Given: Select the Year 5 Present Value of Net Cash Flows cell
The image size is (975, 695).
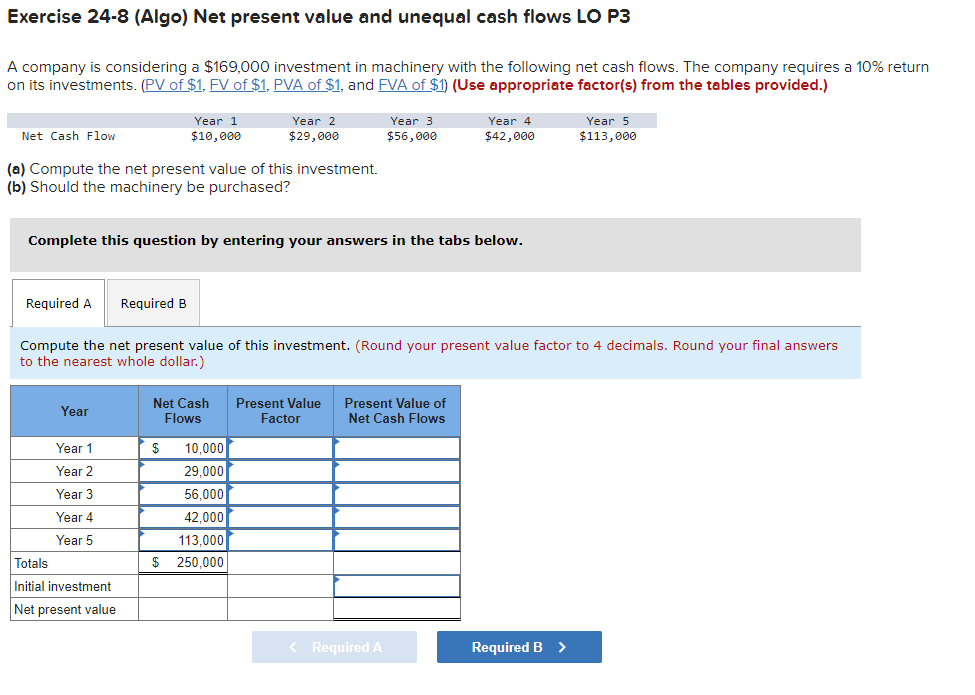Looking at the screenshot, I should point(396,540).
